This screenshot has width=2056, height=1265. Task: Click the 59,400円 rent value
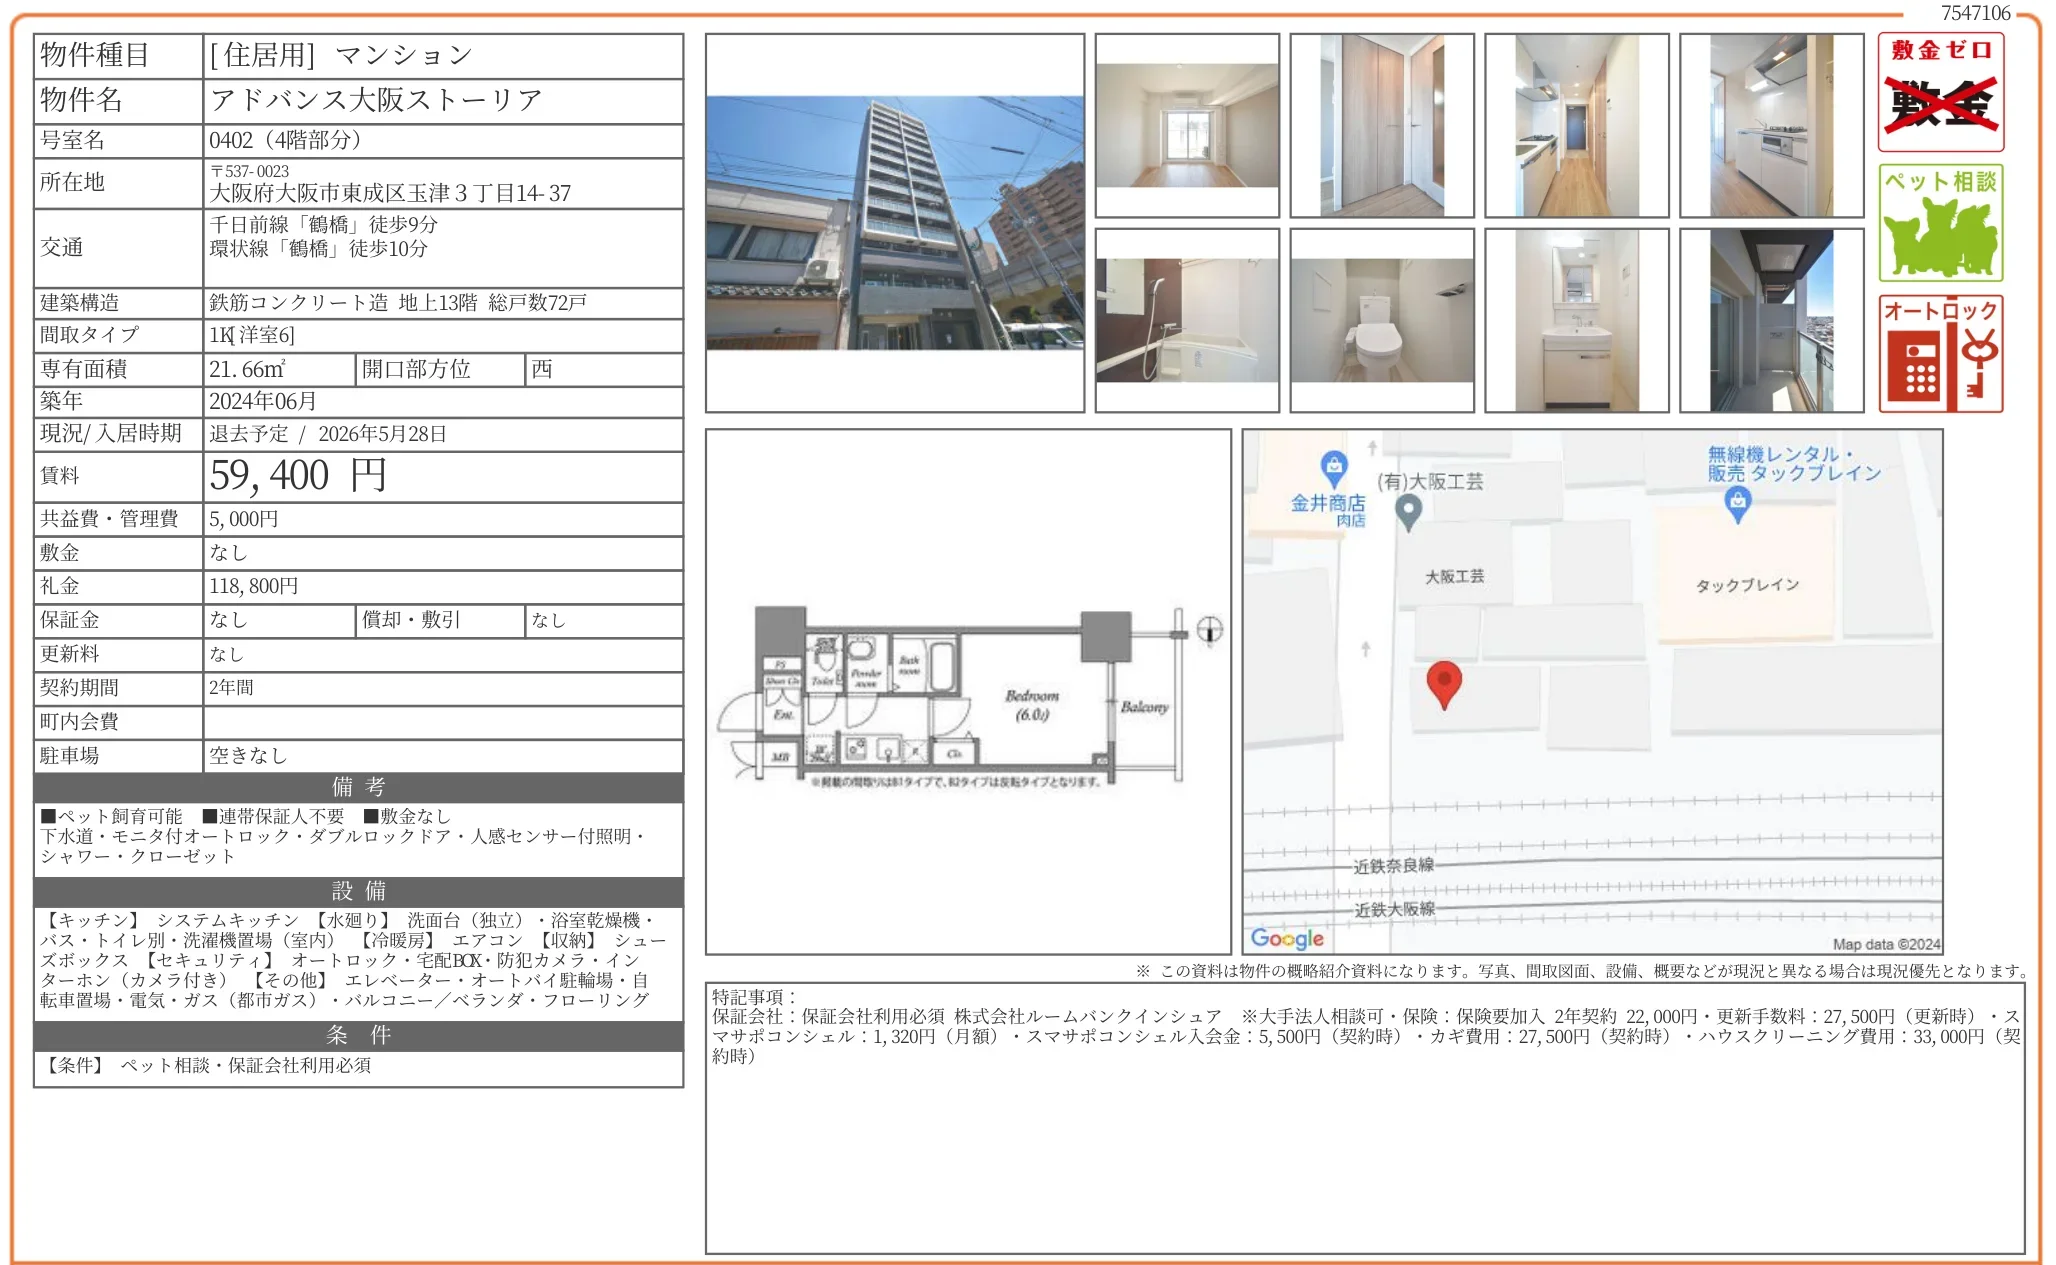click(298, 476)
